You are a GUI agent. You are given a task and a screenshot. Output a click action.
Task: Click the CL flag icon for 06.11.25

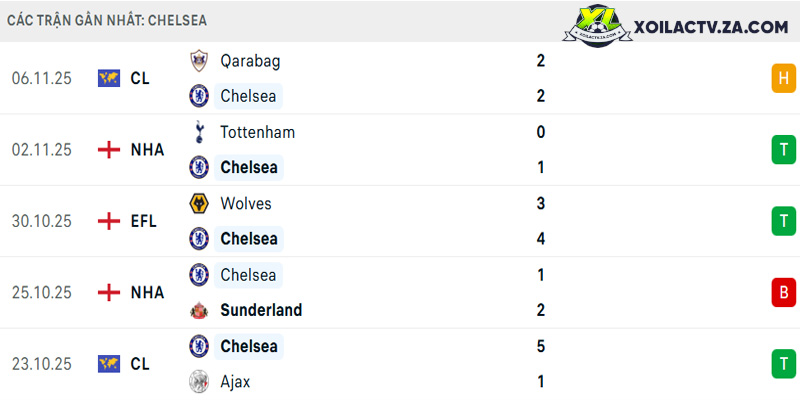(109, 78)
